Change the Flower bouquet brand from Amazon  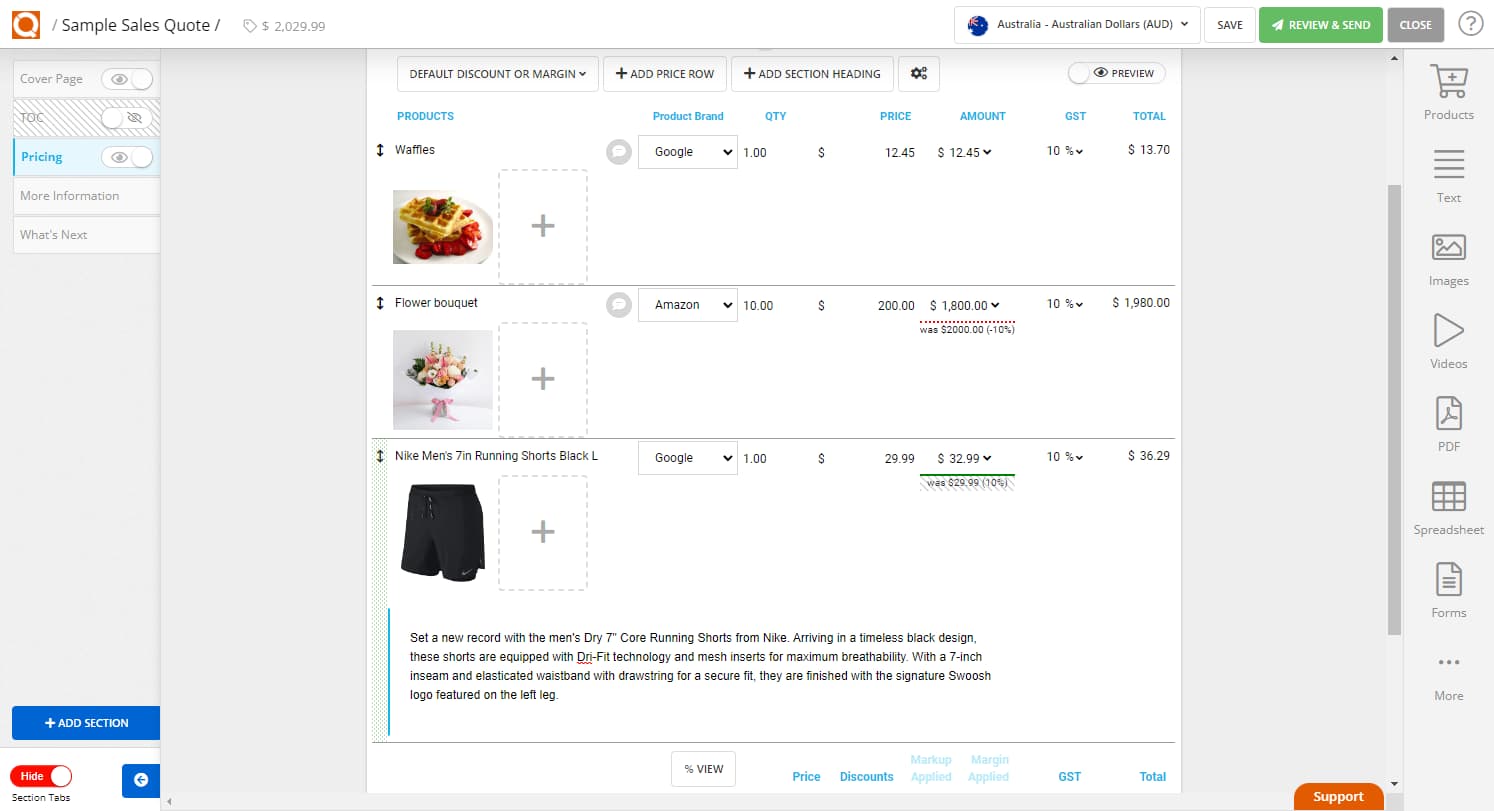(x=687, y=304)
